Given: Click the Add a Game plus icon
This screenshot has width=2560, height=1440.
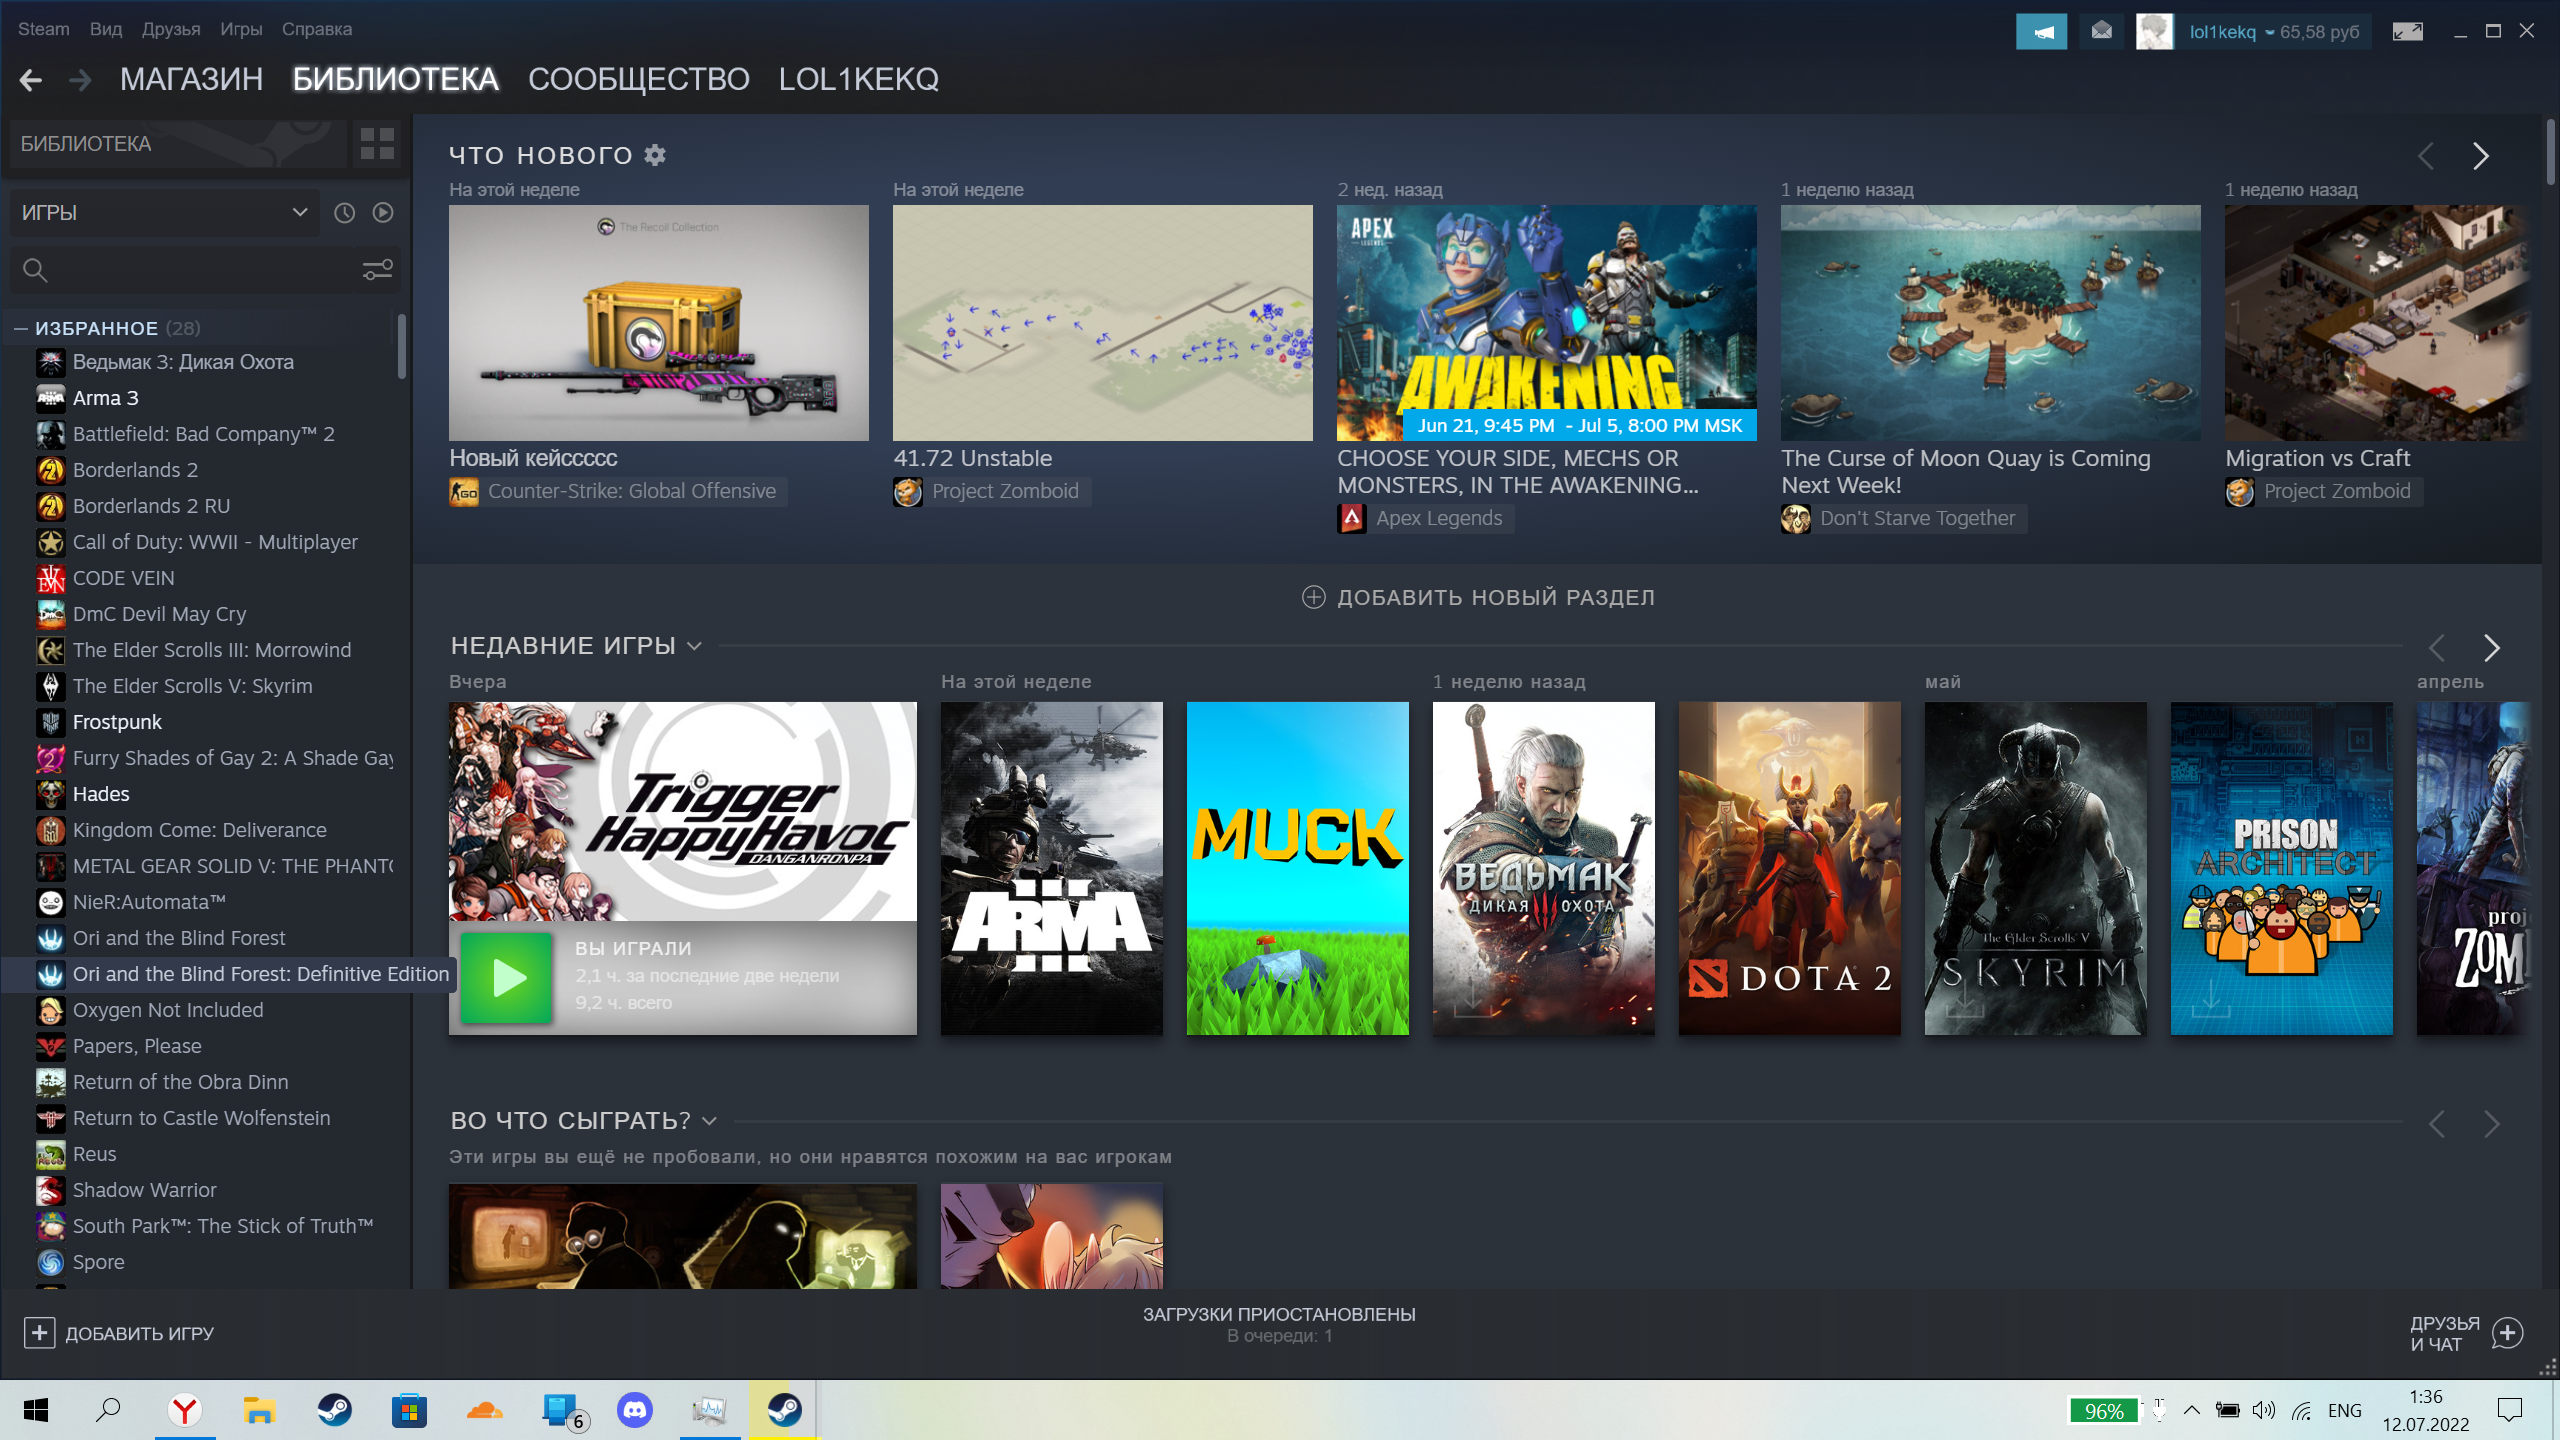Looking at the screenshot, I should [x=39, y=1333].
